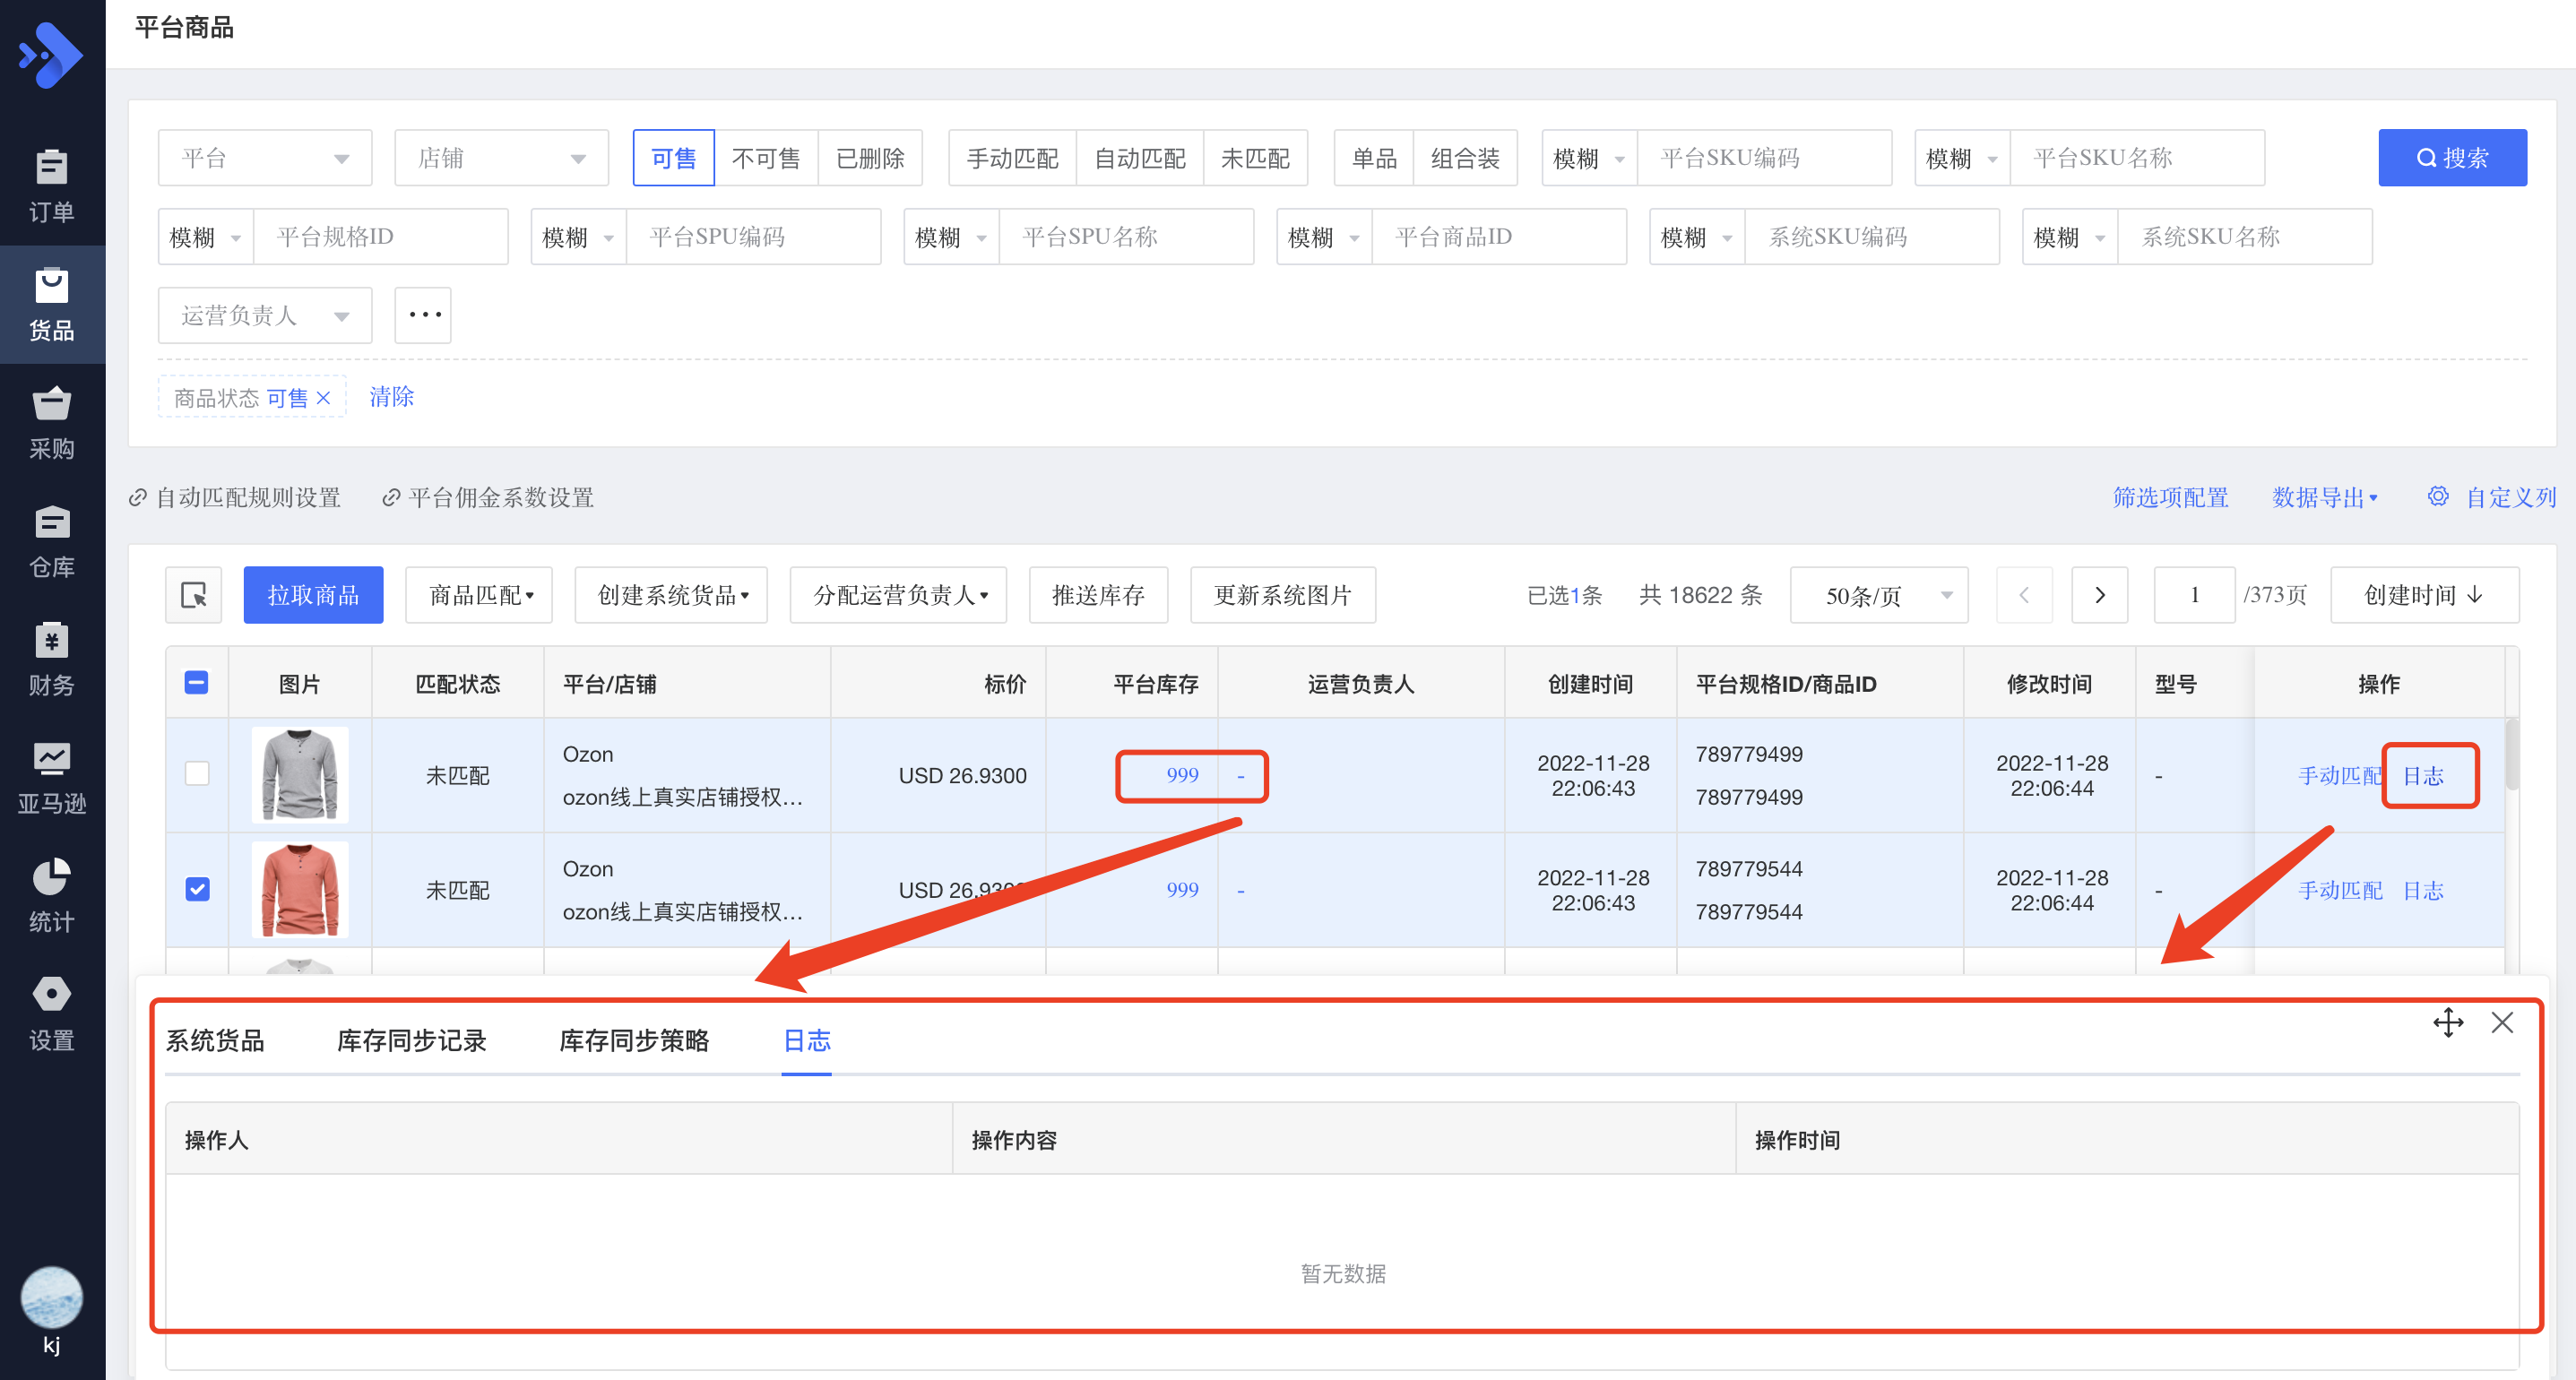Remove the 商品状态 可售 filter tag
Image resolution: width=2576 pixels, height=1380 pixels.
coord(323,398)
